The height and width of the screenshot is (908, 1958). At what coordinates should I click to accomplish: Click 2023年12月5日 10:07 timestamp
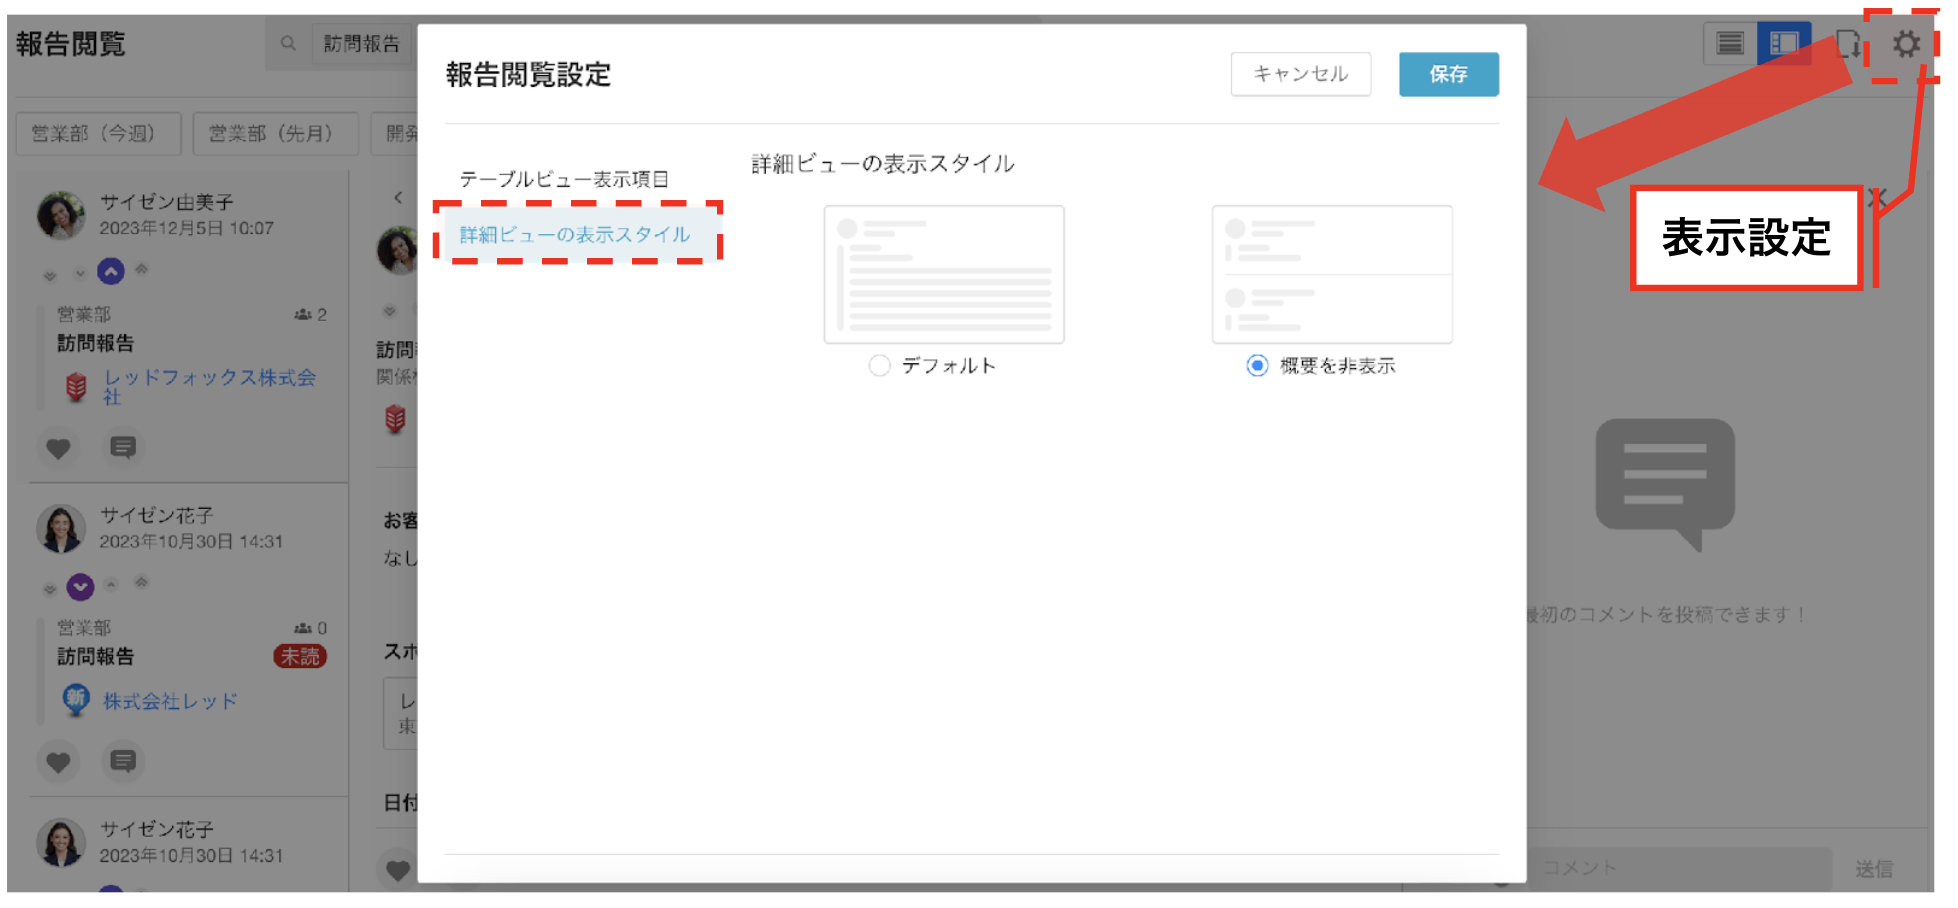click(187, 228)
